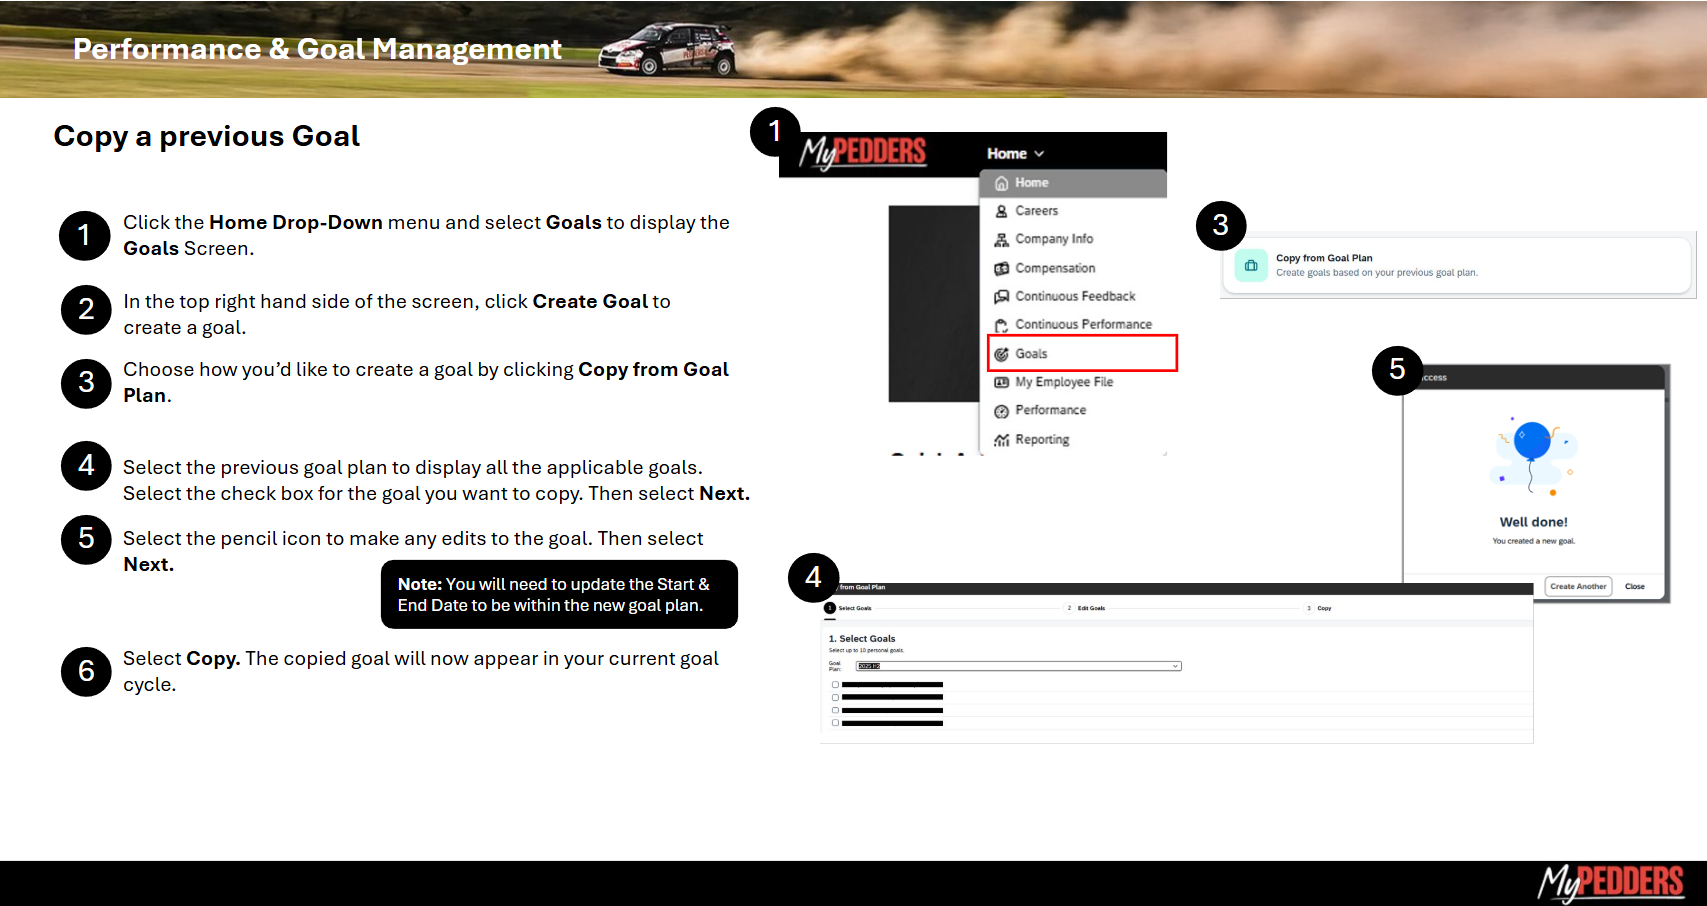Tick the first goal checkbox in the list
Viewport: 1707px width, 906px height.
[x=835, y=685]
